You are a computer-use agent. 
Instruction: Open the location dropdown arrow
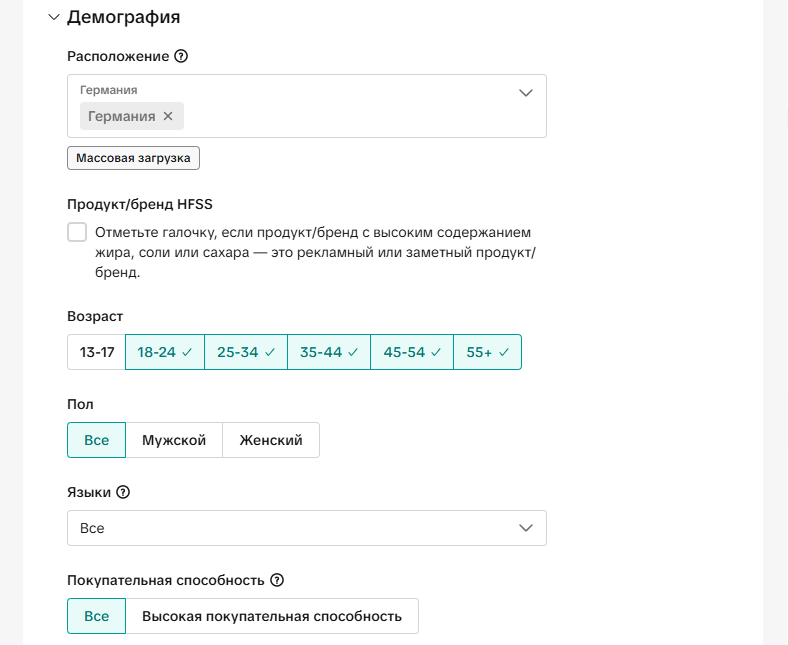tap(526, 93)
